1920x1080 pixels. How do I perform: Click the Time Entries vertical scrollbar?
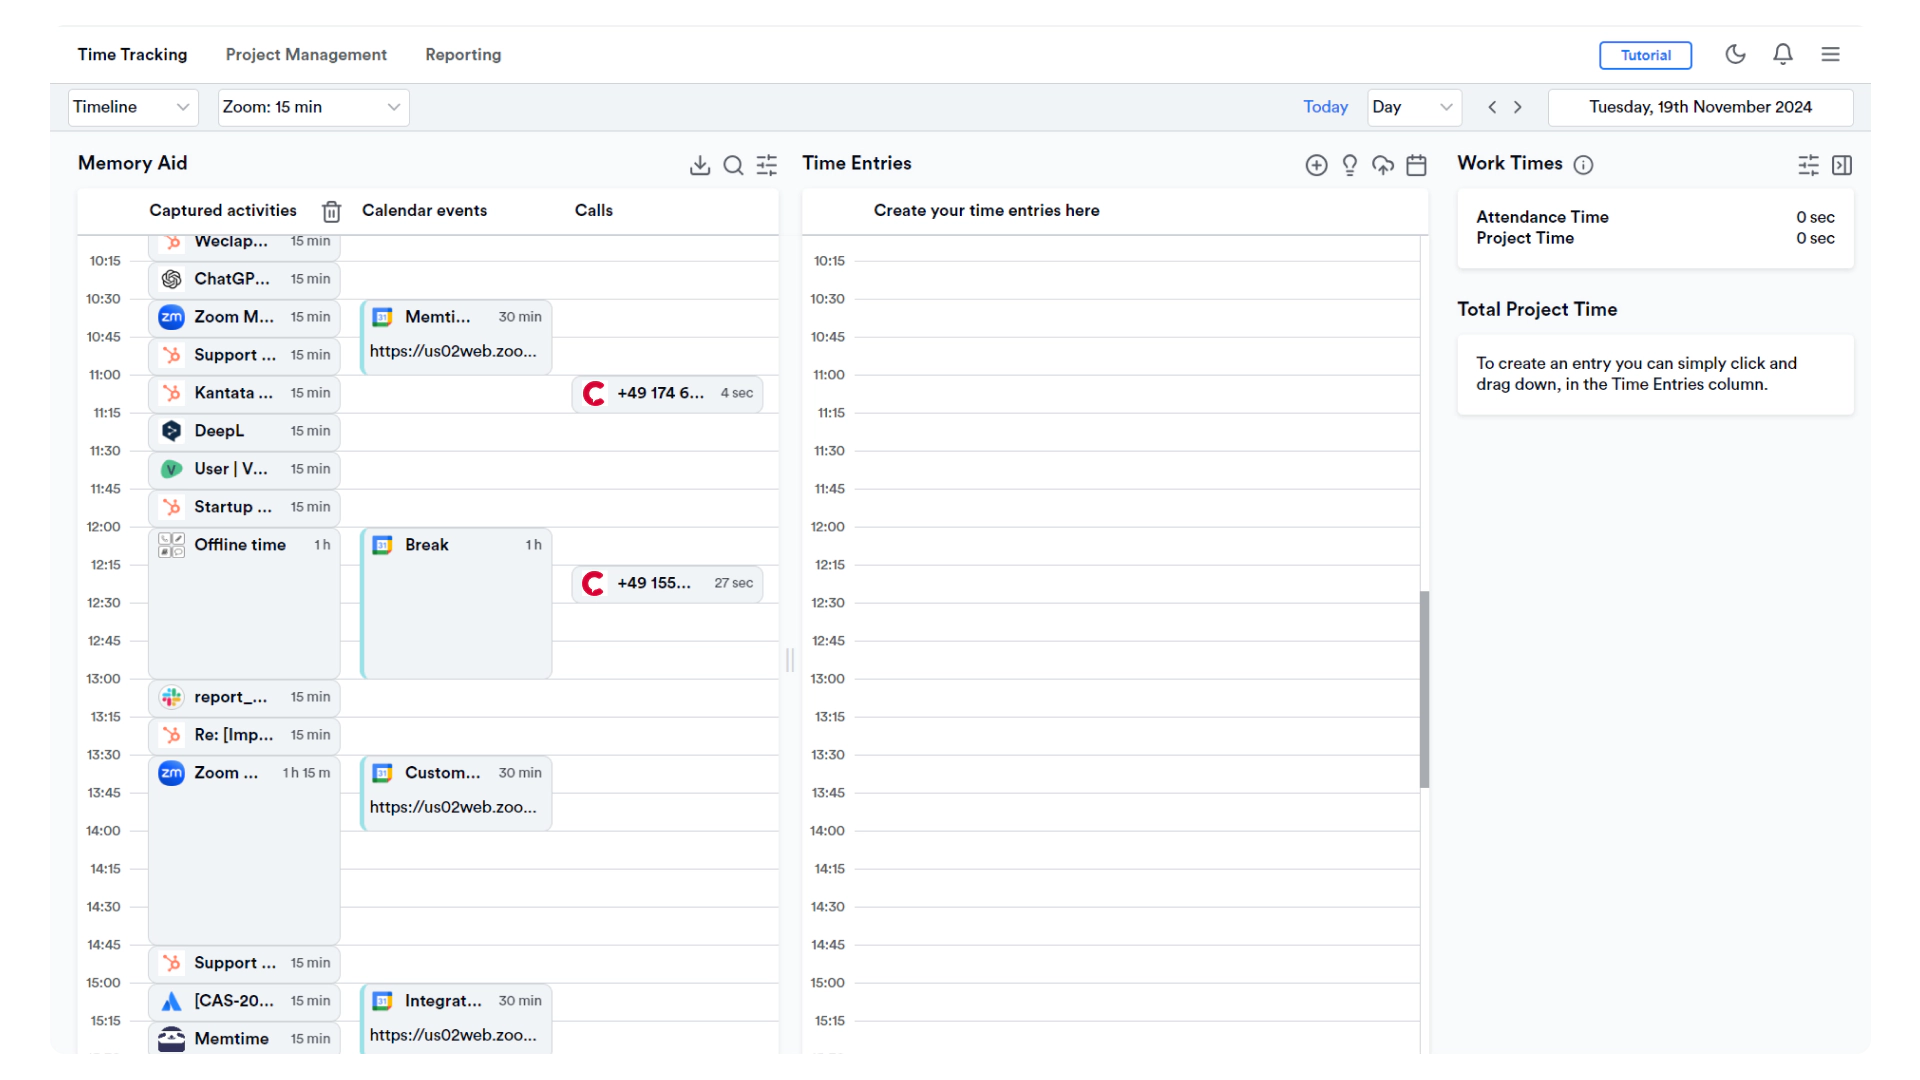[1424, 689]
